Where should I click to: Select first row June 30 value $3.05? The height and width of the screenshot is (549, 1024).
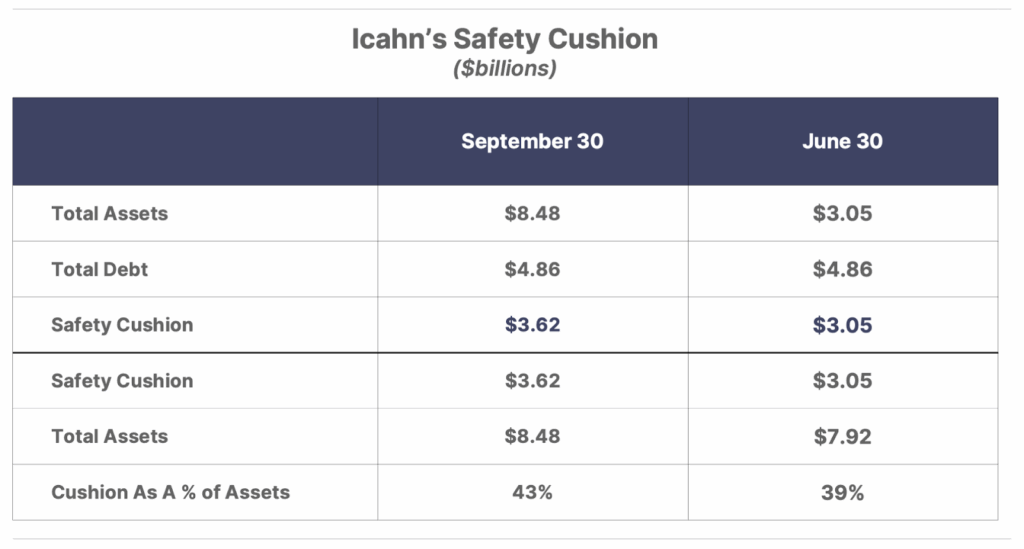point(842,213)
